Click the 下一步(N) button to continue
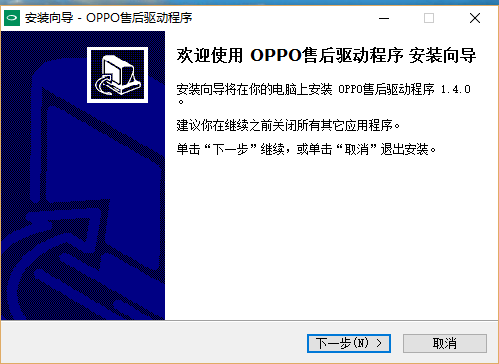The height and width of the screenshot is (364, 499). pyautogui.click(x=349, y=343)
